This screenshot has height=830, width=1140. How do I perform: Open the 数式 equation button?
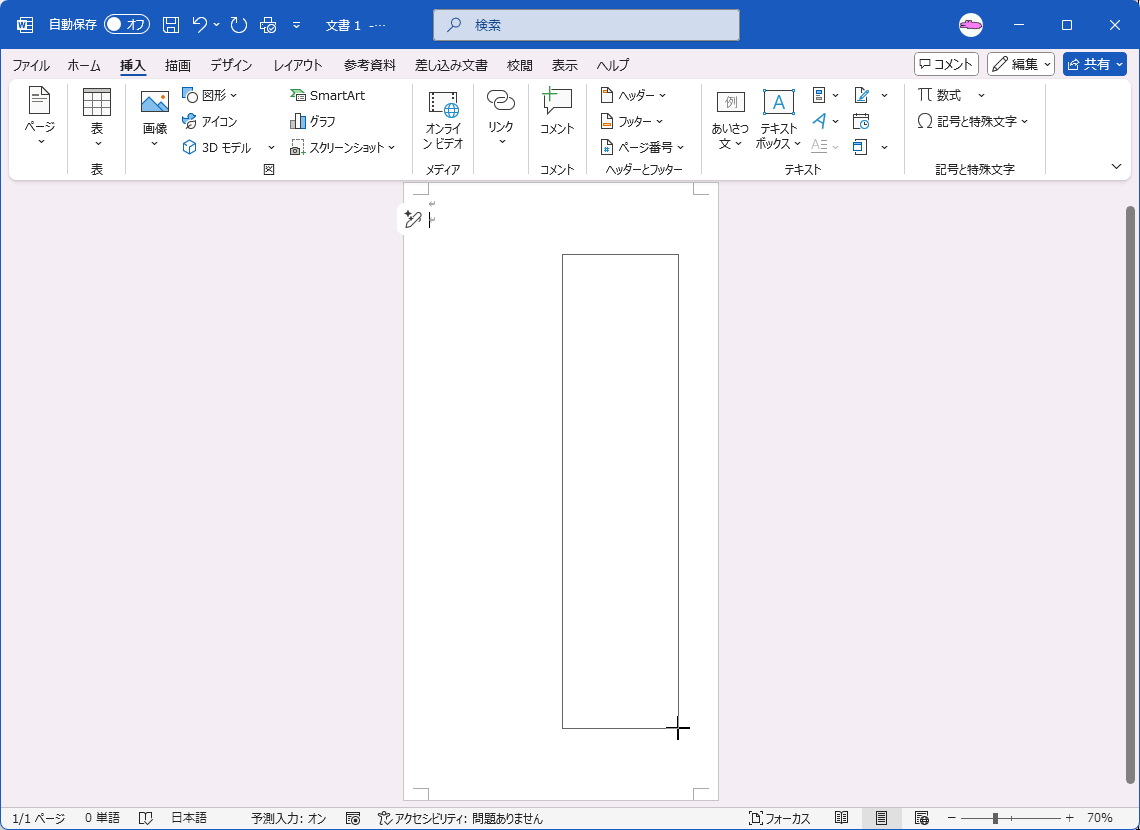point(939,95)
